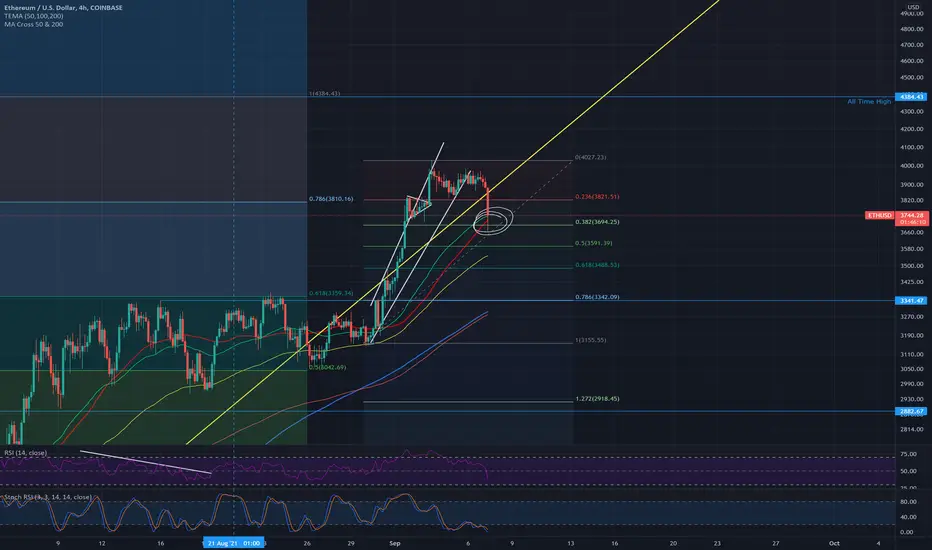Viewport: 932px width, 550px height.
Task: Click the Oct label on time axis
Action: coord(834,543)
